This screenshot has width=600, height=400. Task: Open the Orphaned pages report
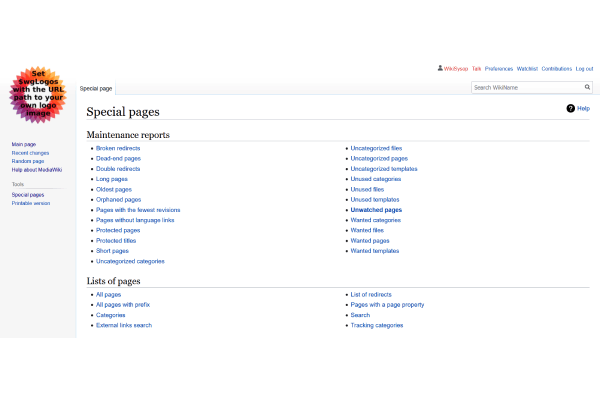(118, 200)
